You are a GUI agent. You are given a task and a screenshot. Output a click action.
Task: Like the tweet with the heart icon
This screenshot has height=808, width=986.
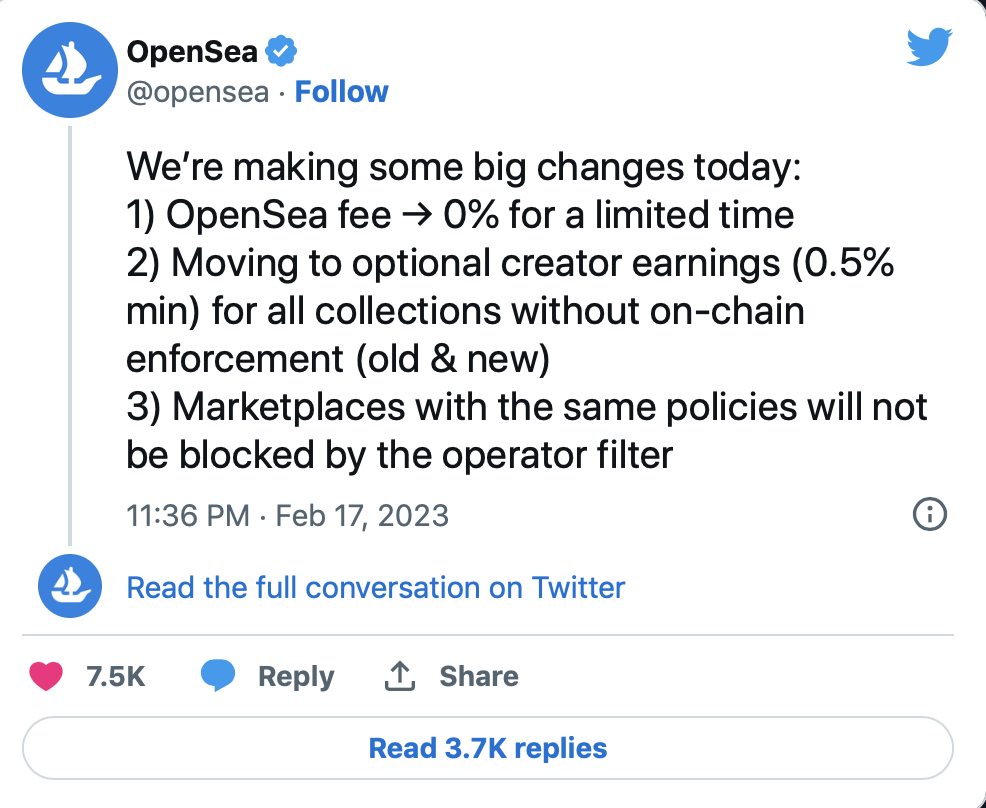point(46,676)
